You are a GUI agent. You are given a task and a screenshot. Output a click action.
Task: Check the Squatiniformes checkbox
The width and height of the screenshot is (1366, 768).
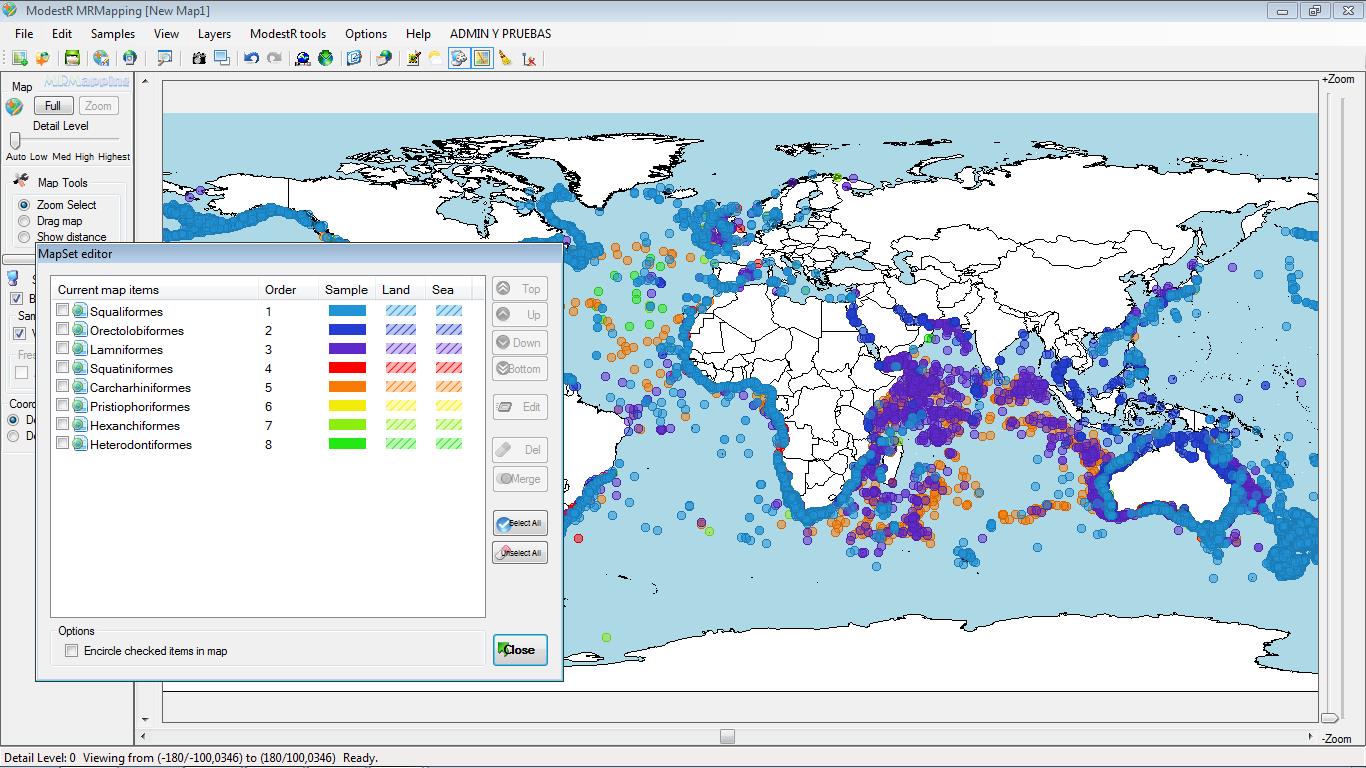(63, 368)
